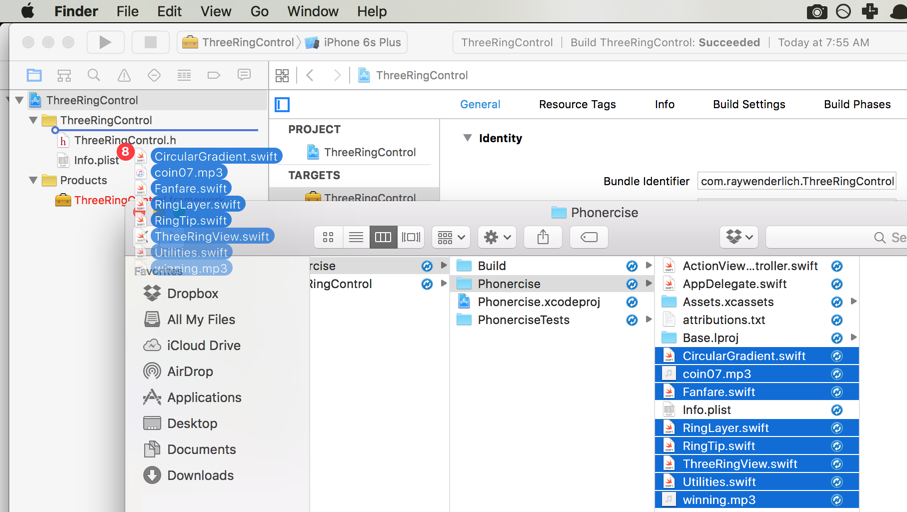Collapse the Identity section
Viewport: 907px width, 512px height.
[x=467, y=138]
